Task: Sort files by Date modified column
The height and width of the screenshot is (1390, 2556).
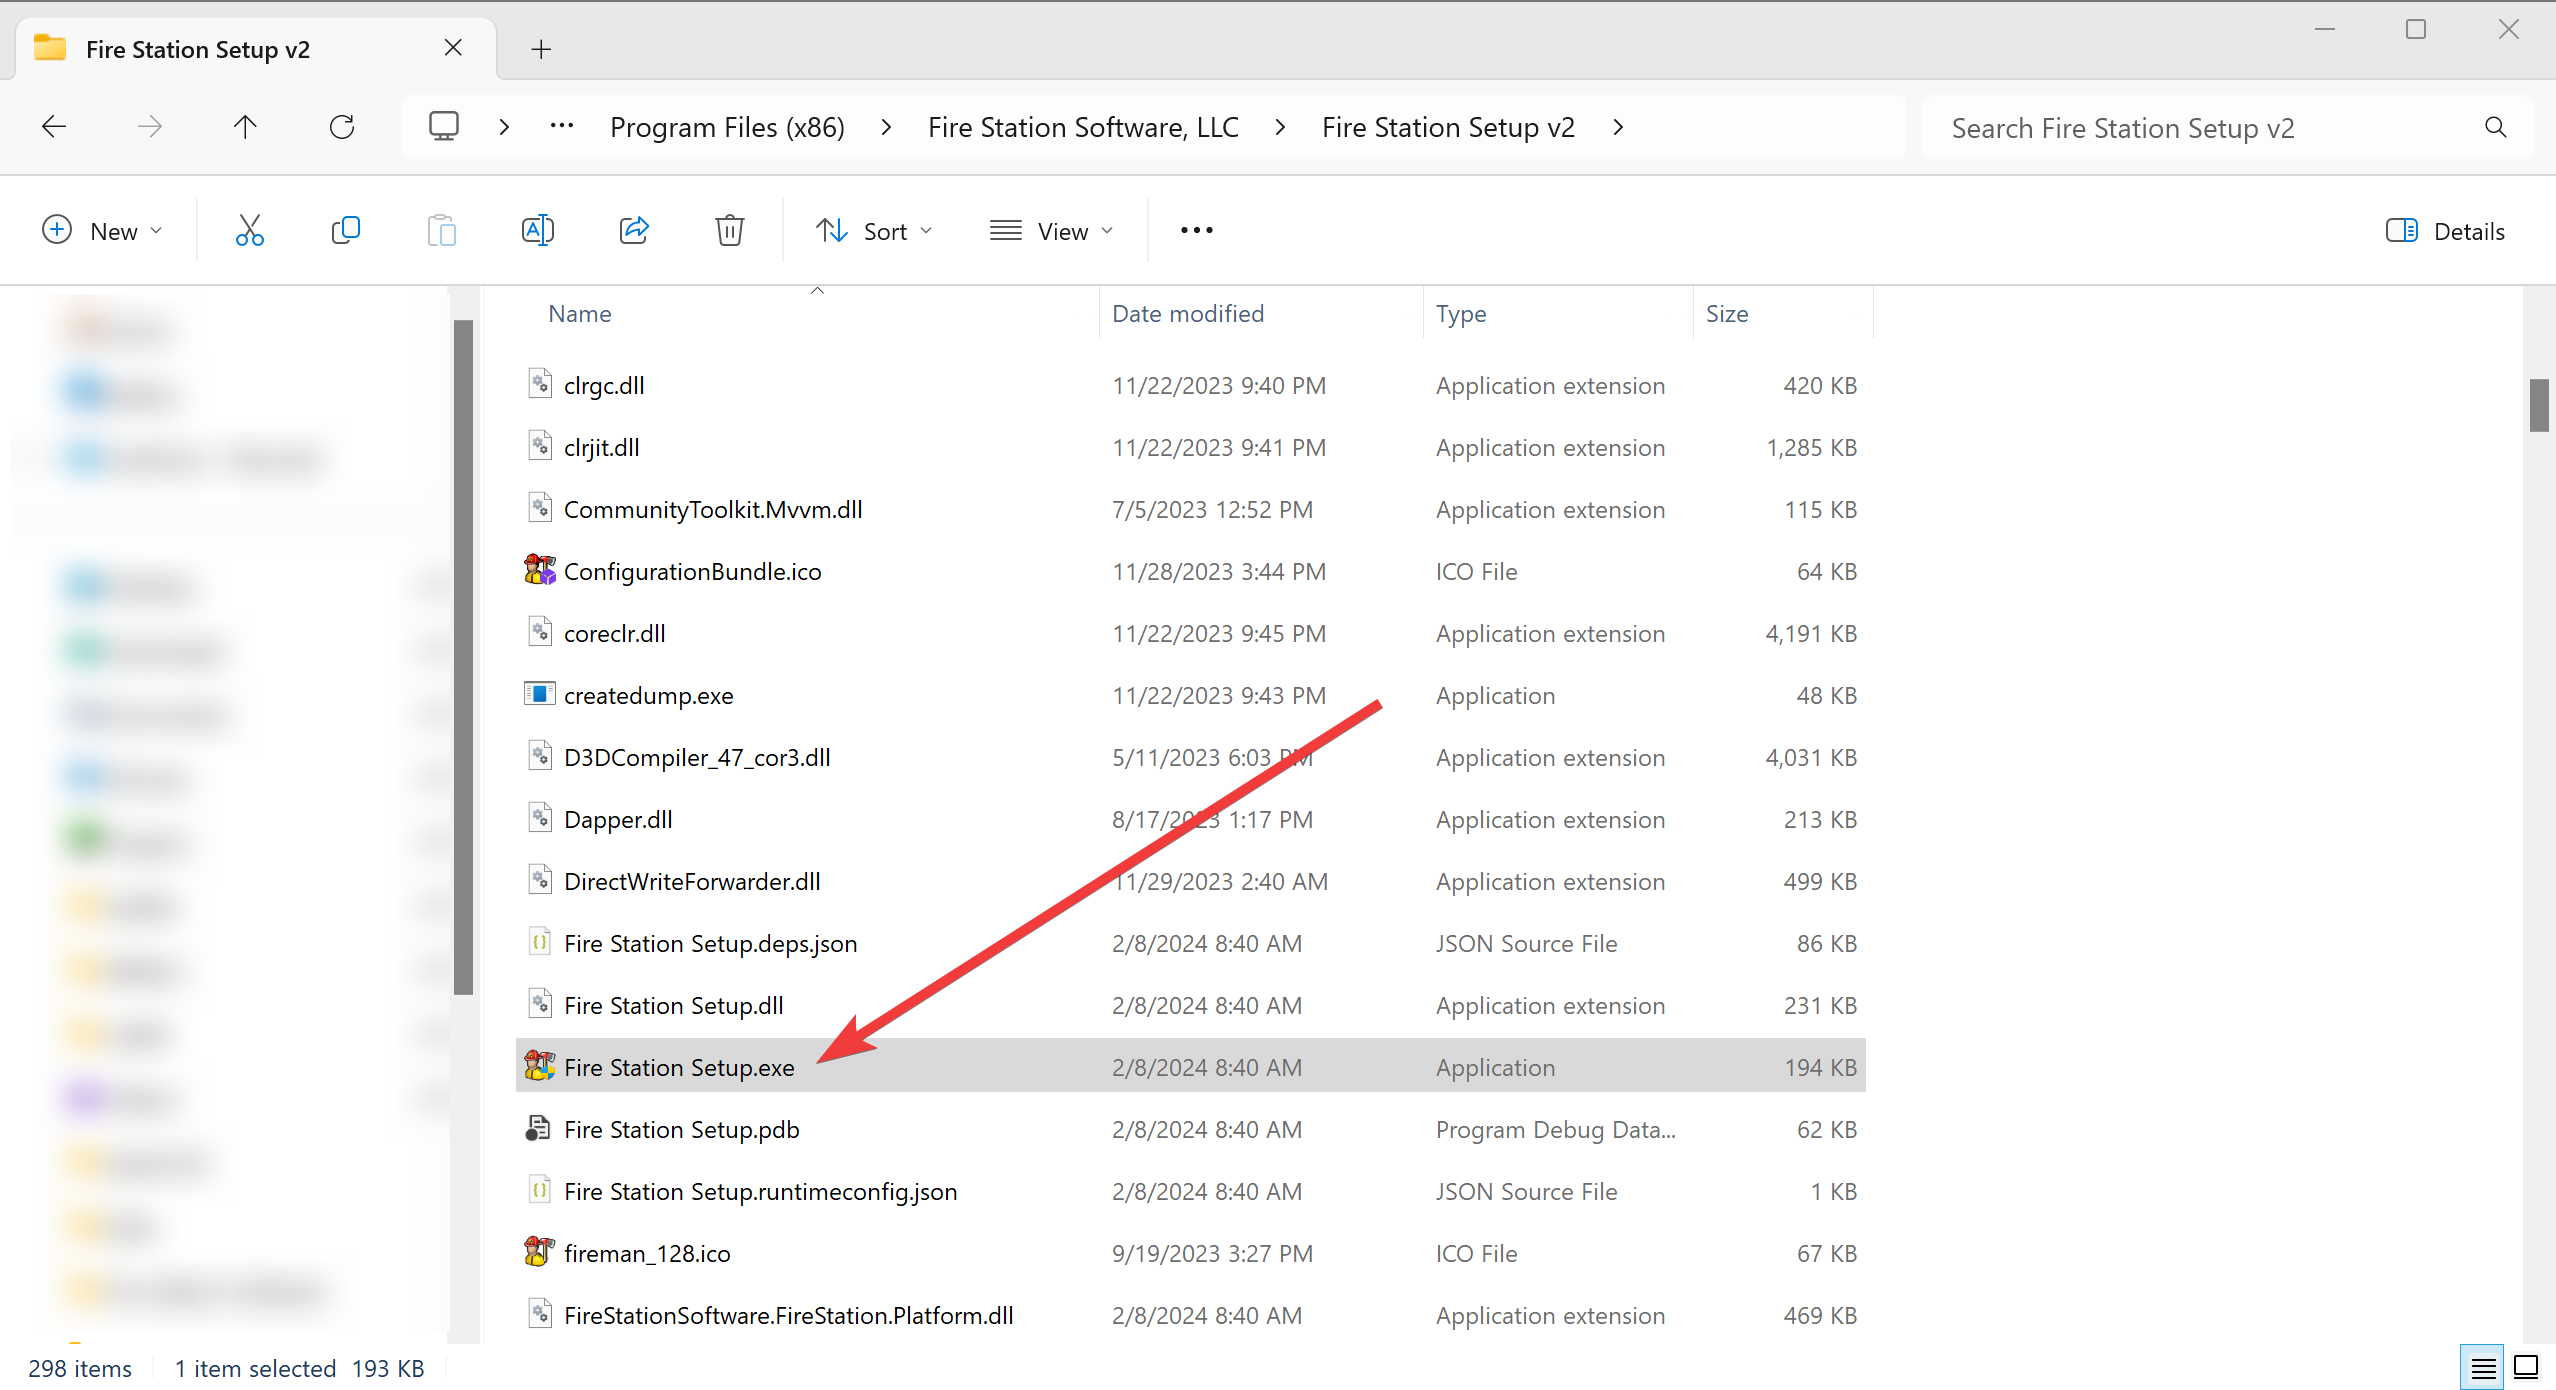Action: click(1188, 314)
